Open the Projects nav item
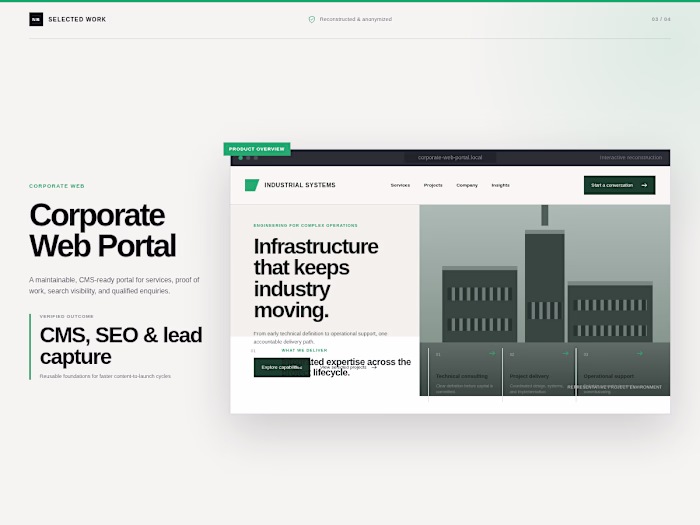Screen dimensions: 700x525 (x=433, y=185)
